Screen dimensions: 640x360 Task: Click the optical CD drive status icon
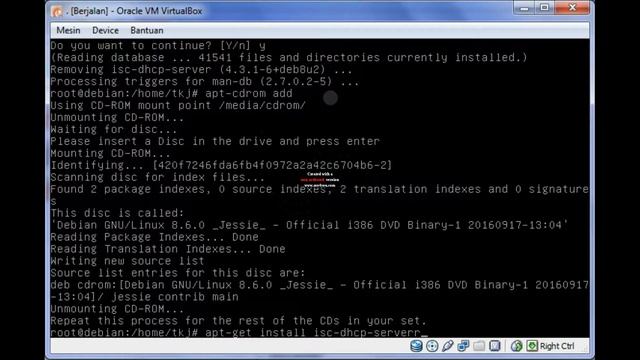click(x=432, y=346)
